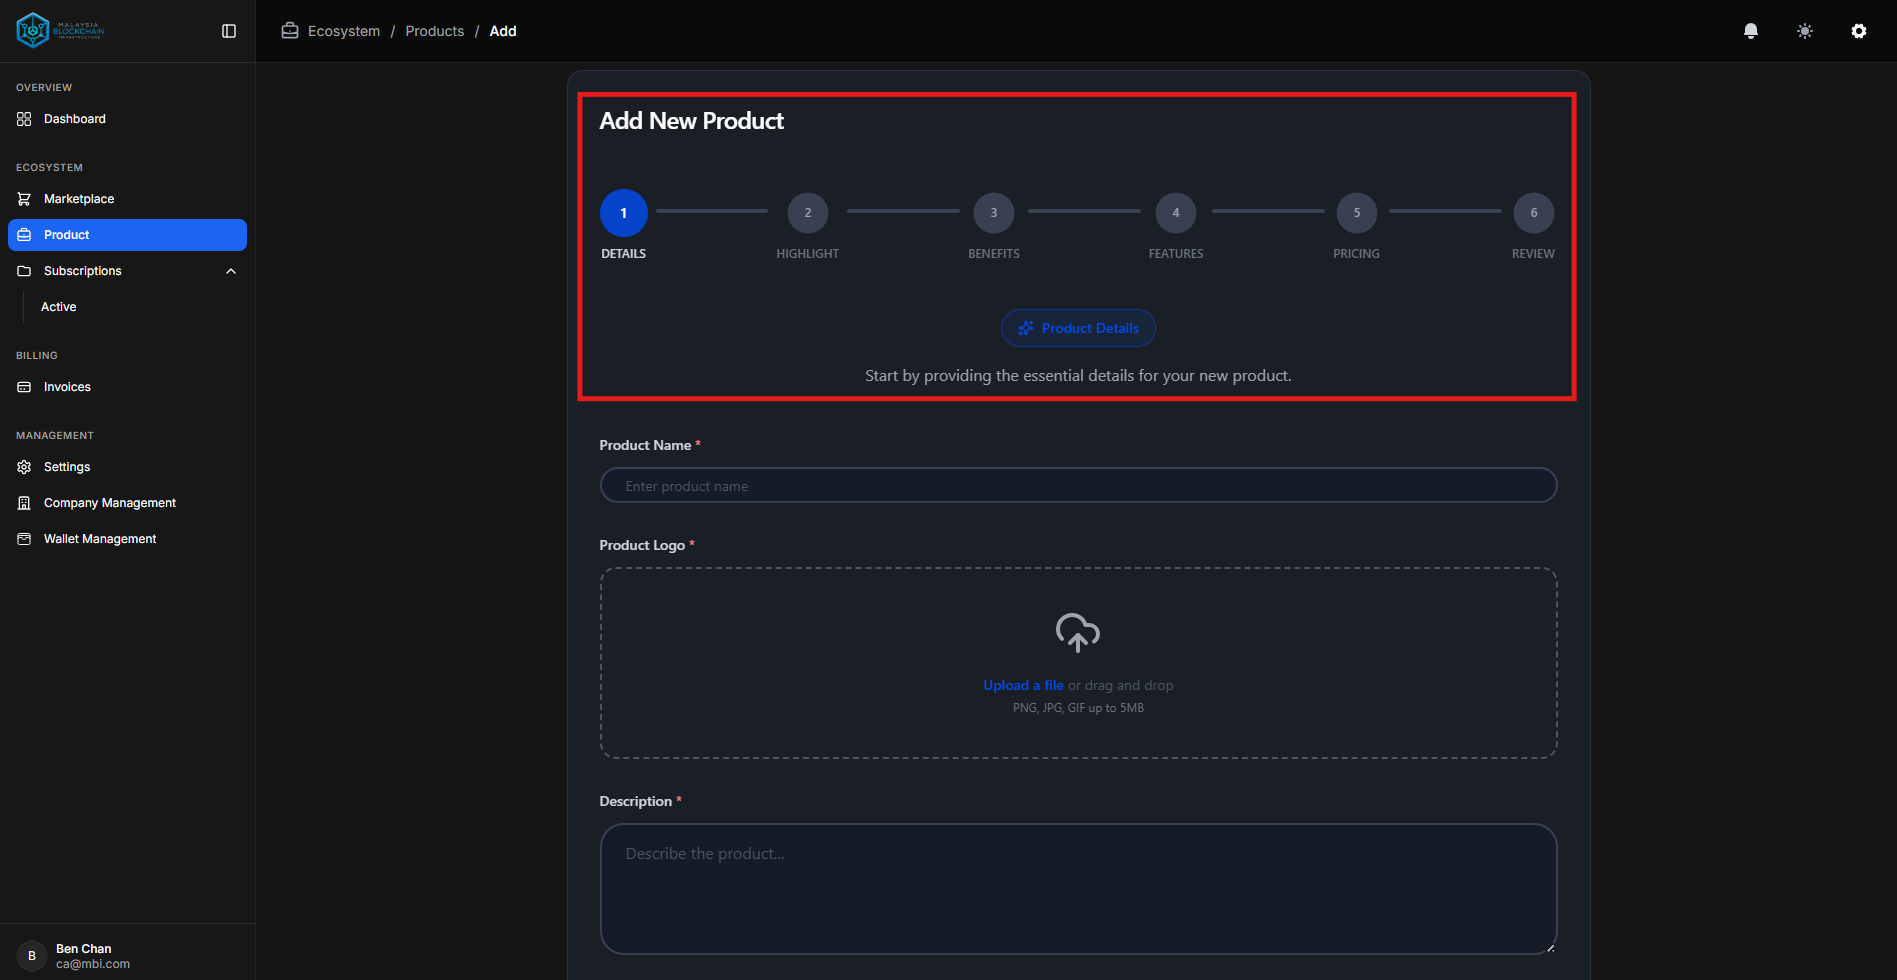The height and width of the screenshot is (980, 1897).
Task: Open Company Management via its icon
Action: click(23, 502)
